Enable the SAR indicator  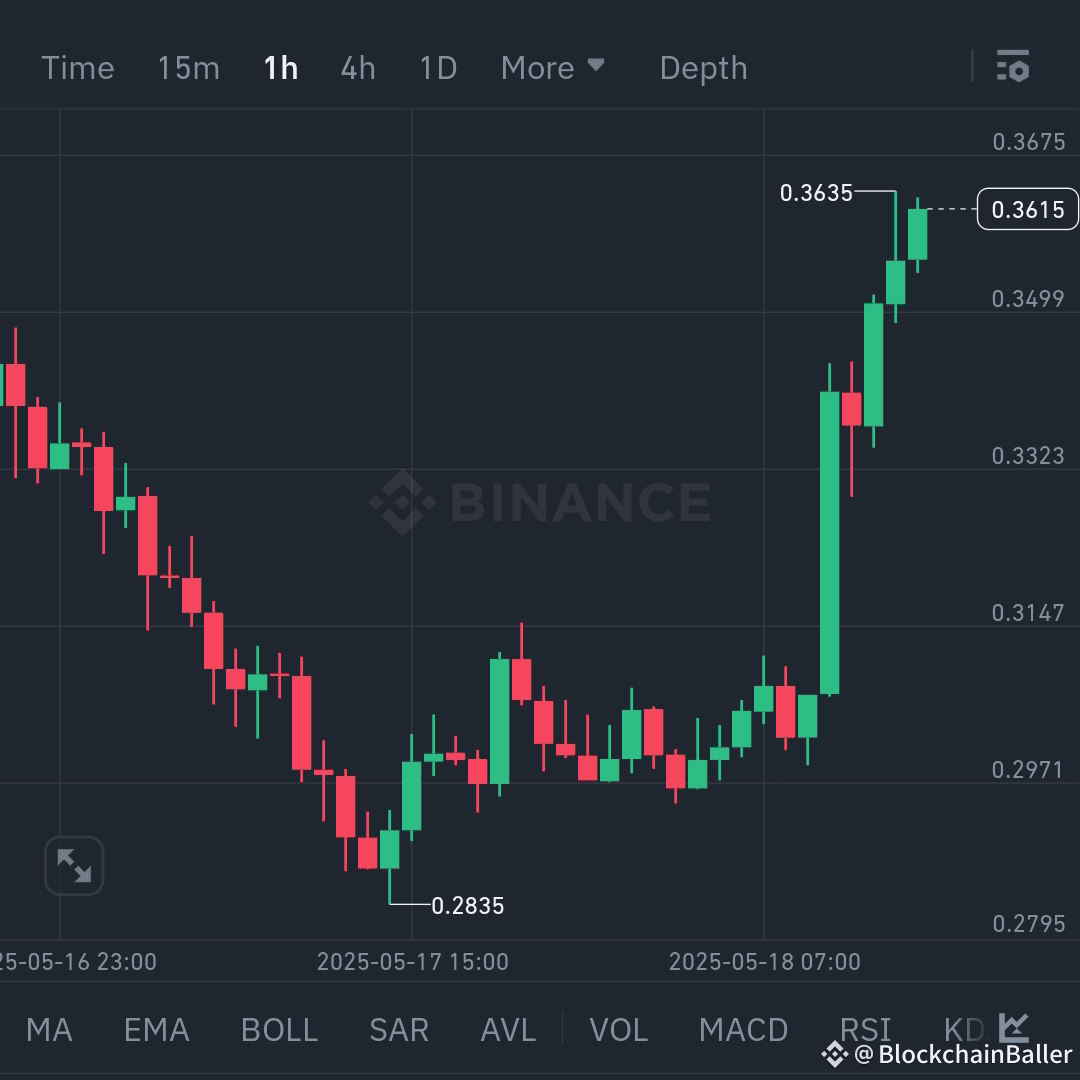[x=399, y=1028]
